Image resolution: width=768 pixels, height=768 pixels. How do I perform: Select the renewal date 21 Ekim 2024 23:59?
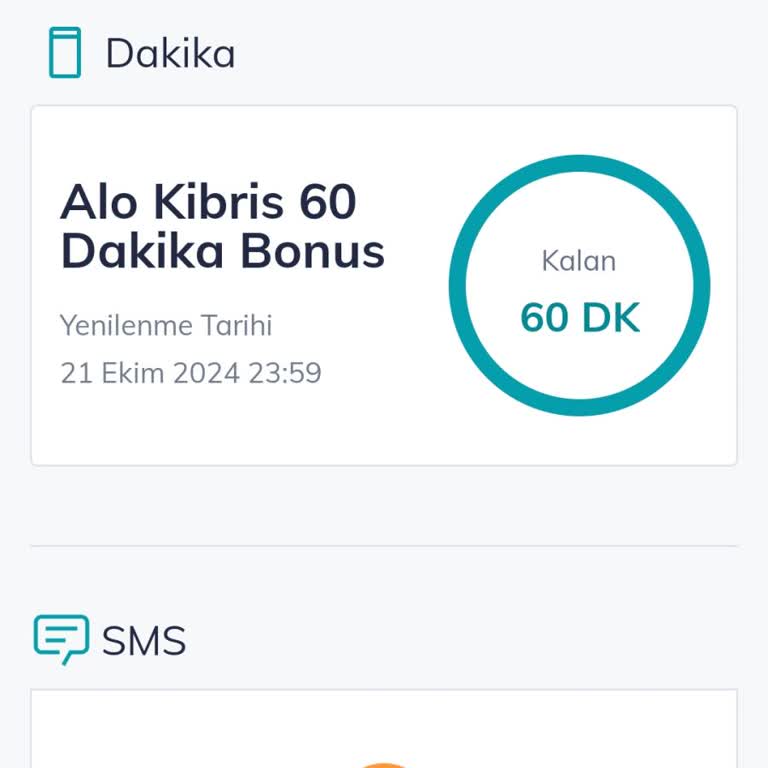191,373
